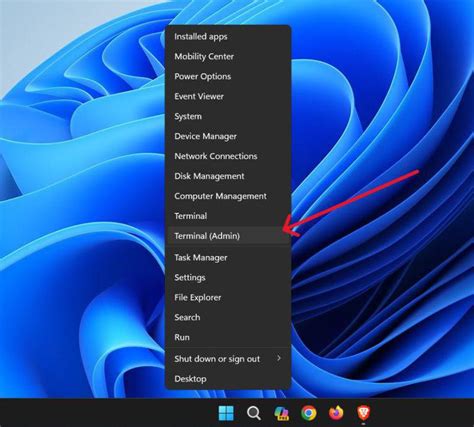Screen dimensions: 474x427
Task: Open the Copilot icon on the taskbar
Action: pyautogui.click(x=281, y=413)
